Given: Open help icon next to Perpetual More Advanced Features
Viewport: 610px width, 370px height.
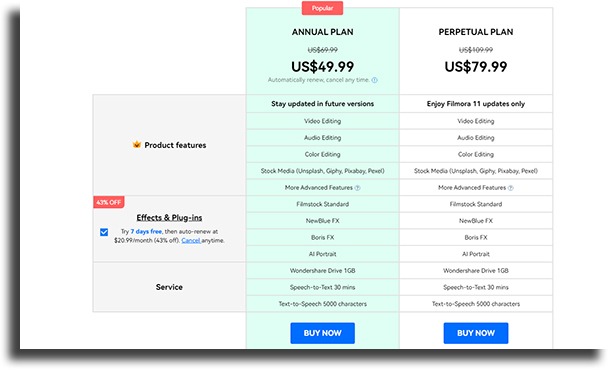Looking at the screenshot, I should [511, 188].
